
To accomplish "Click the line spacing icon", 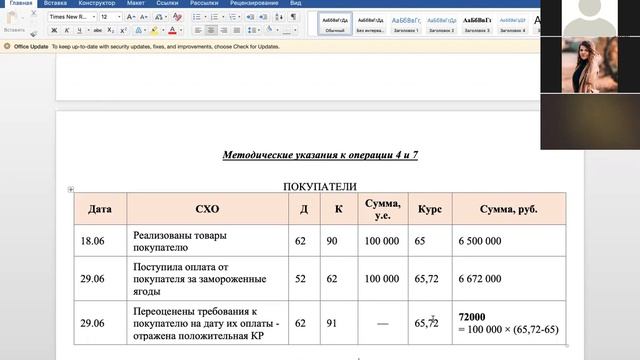I will [x=252, y=30].
